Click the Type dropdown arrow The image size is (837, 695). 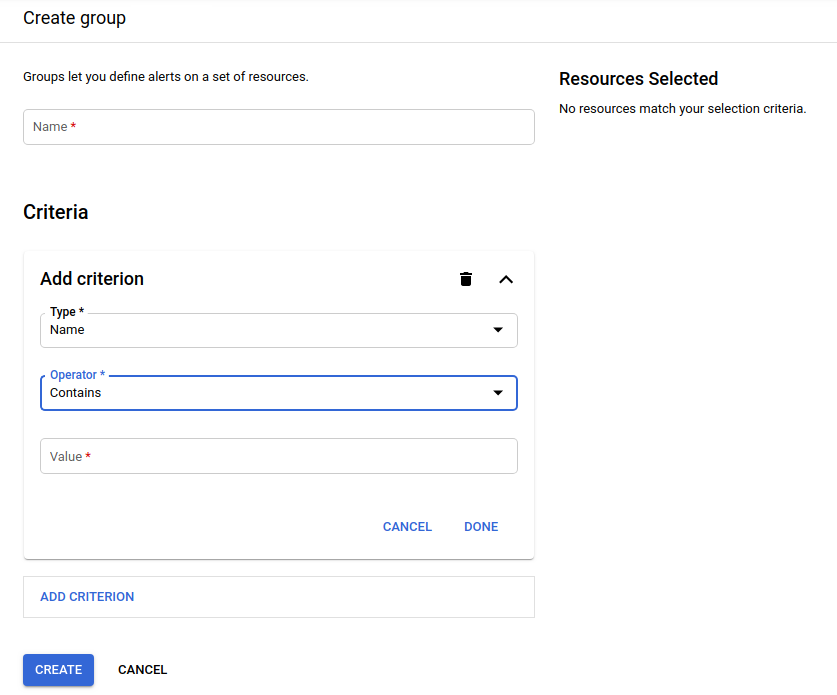pos(497,330)
